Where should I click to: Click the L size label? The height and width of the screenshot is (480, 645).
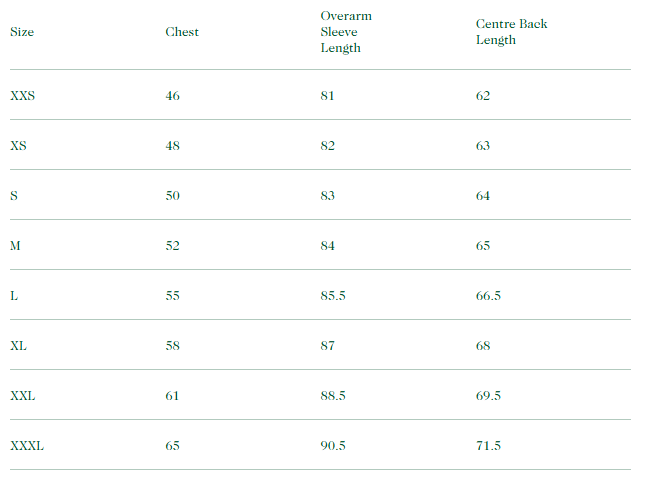click(14, 296)
